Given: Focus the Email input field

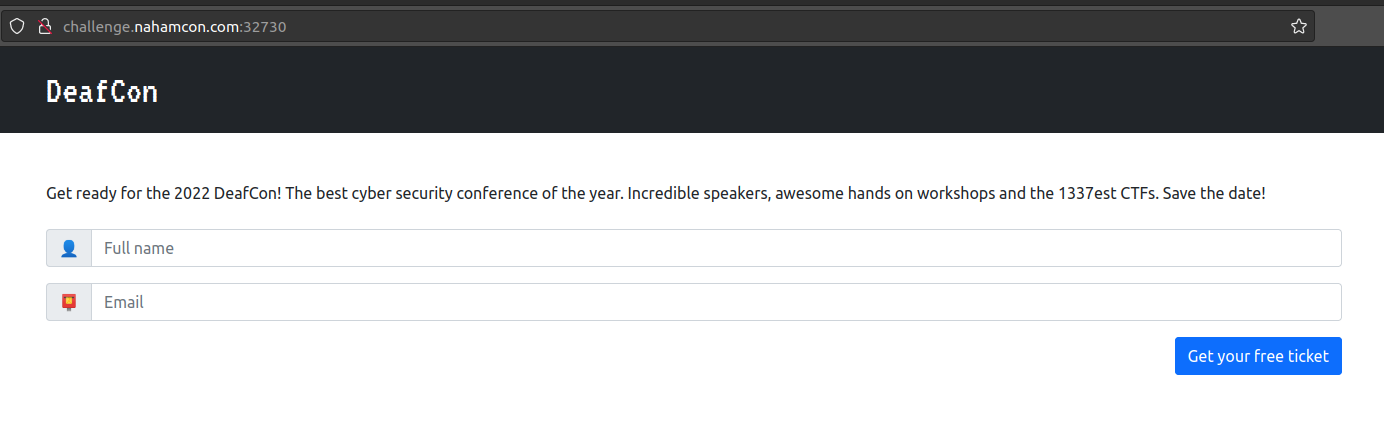Looking at the screenshot, I should point(716,302).
